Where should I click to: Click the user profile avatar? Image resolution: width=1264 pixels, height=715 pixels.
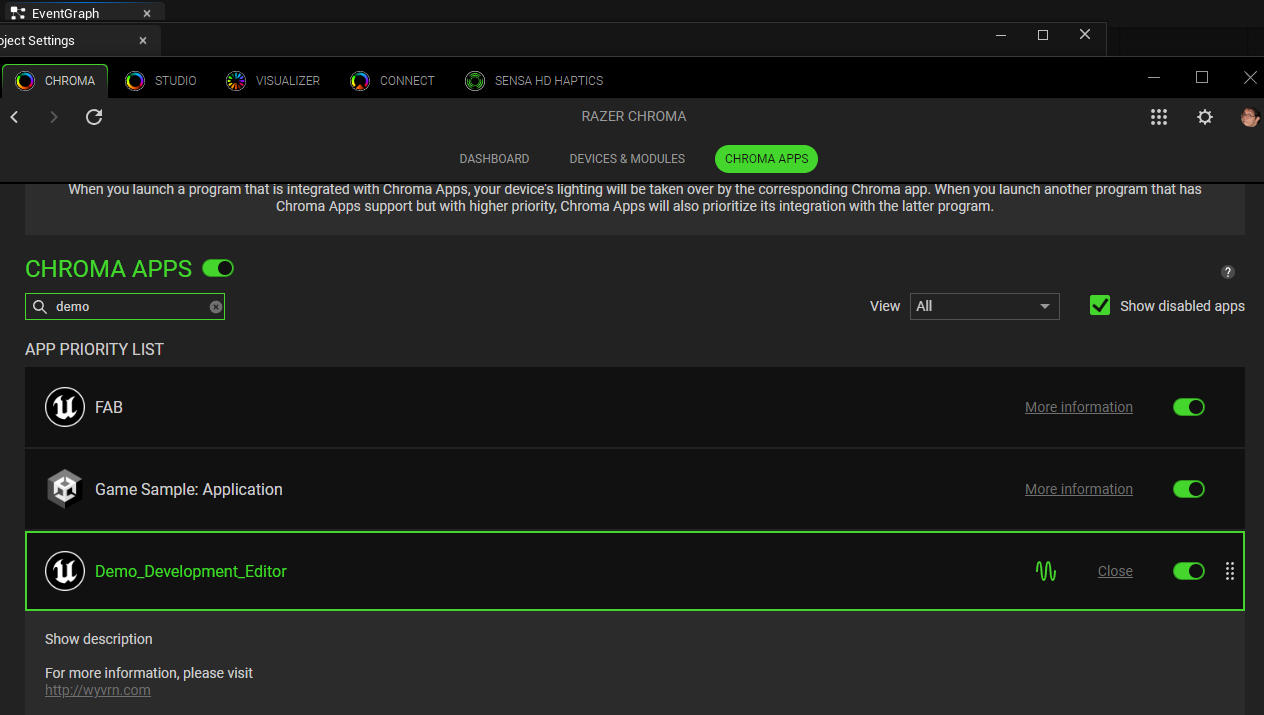[x=1249, y=117]
